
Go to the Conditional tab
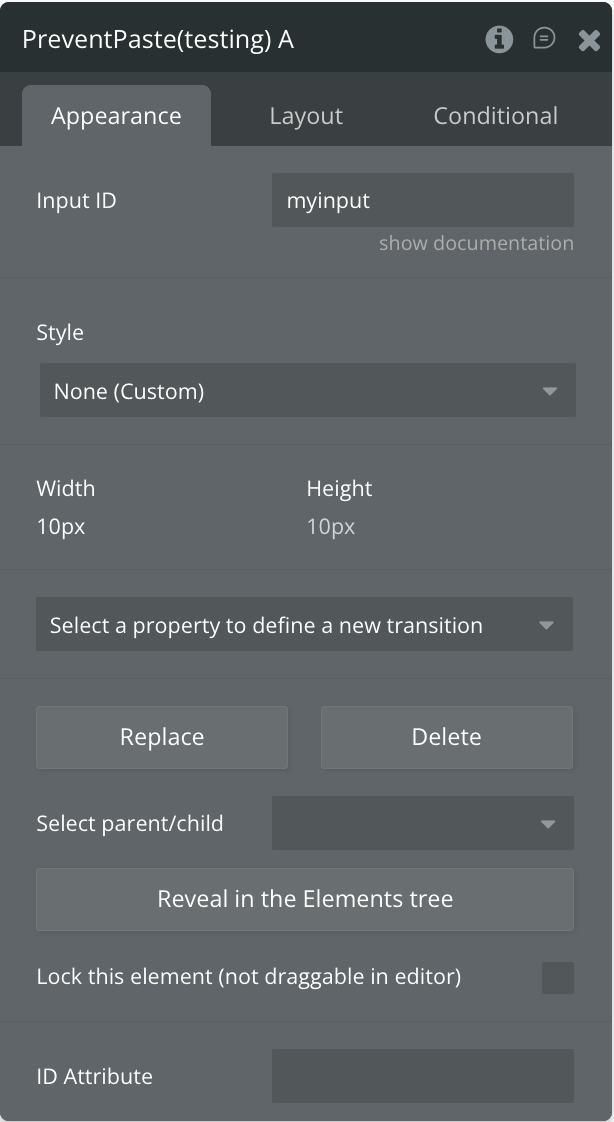(x=495, y=116)
